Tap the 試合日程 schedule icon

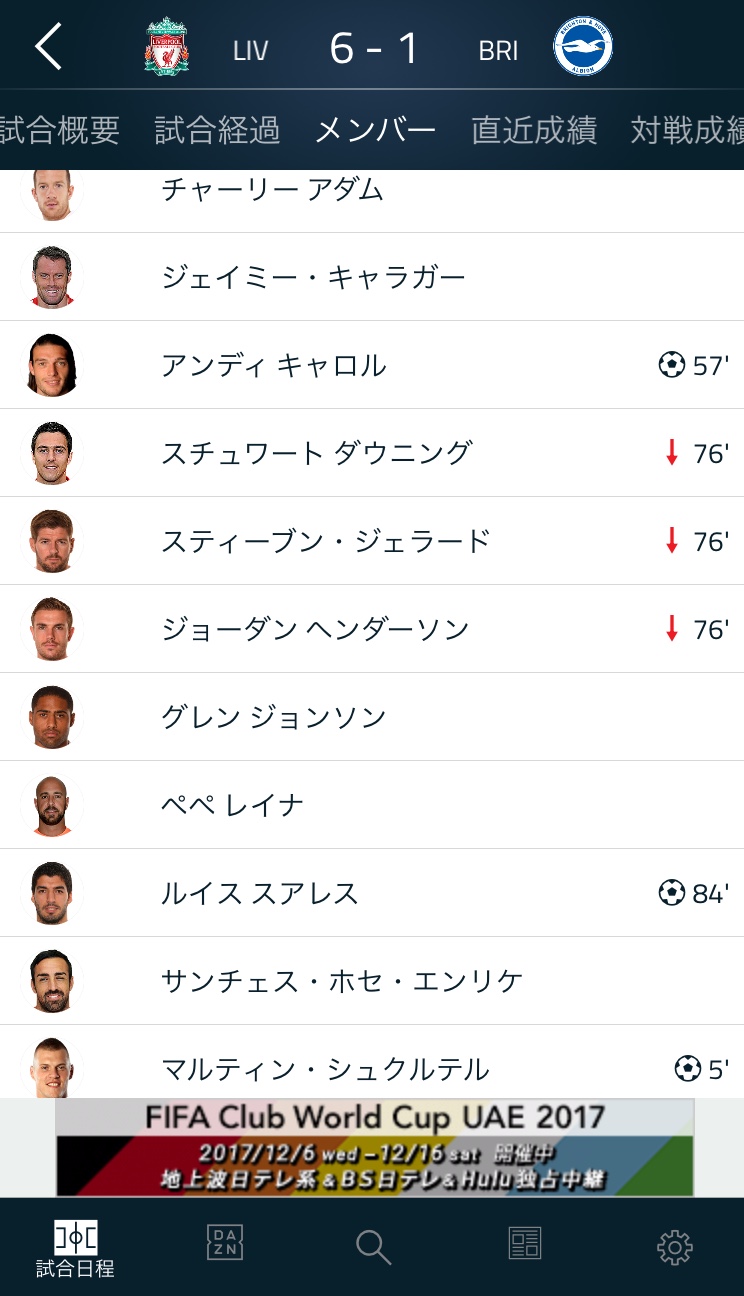(x=75, y=1248)
